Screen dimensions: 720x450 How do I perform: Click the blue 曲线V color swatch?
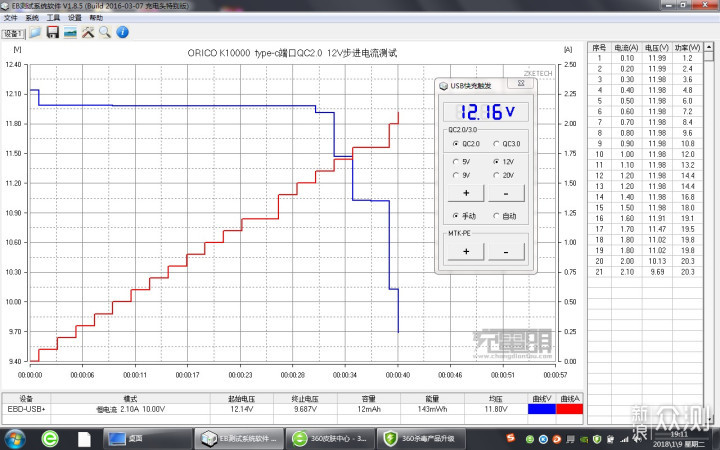[544, 408]
